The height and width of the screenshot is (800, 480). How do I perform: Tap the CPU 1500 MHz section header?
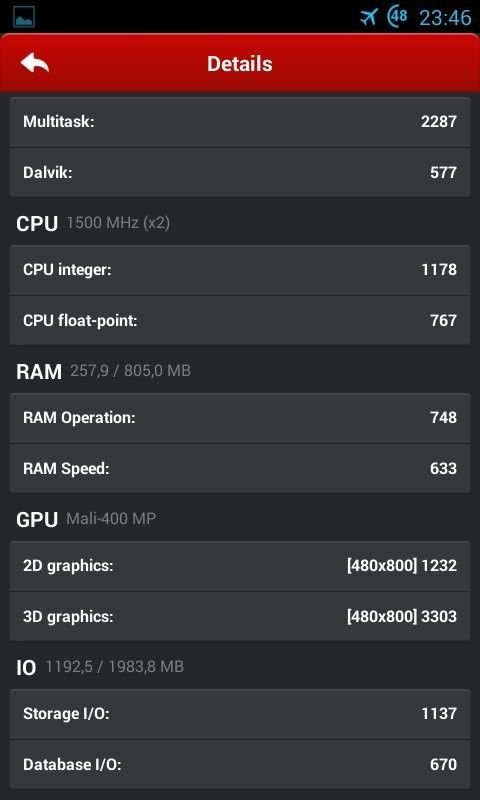point(93,223)
